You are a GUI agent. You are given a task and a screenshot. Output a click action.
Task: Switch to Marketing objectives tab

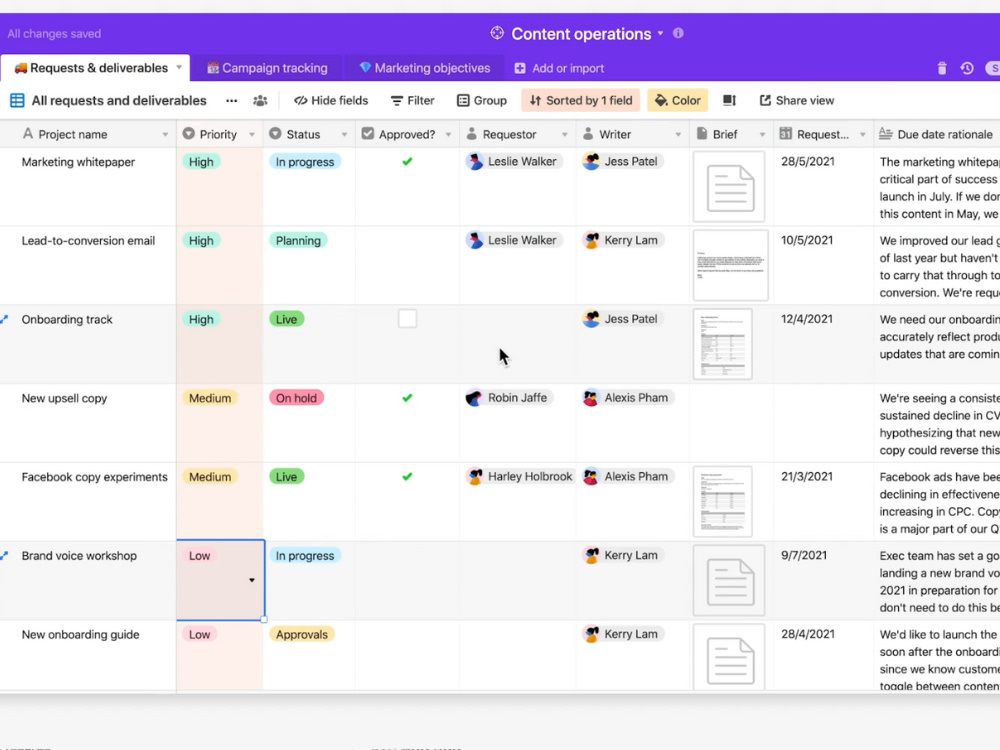pyautogui.click(x=425, y=68)
